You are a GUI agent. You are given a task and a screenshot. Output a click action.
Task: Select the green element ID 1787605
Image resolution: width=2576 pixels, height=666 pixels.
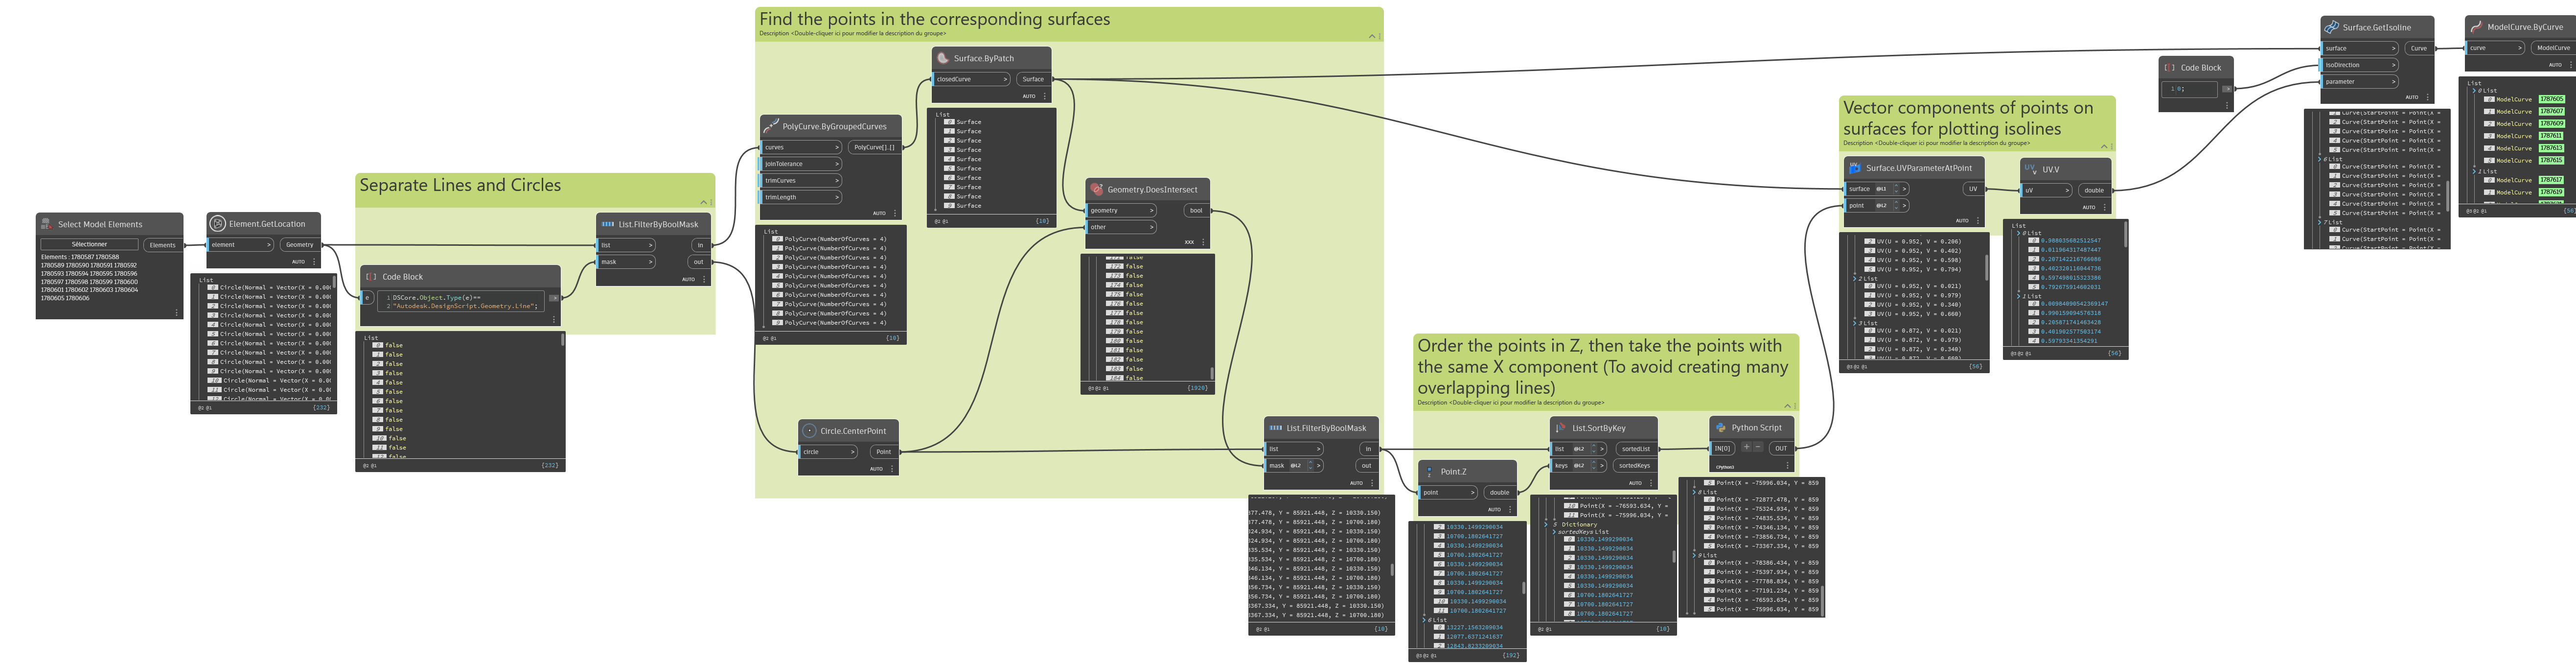click(2552, 99)
